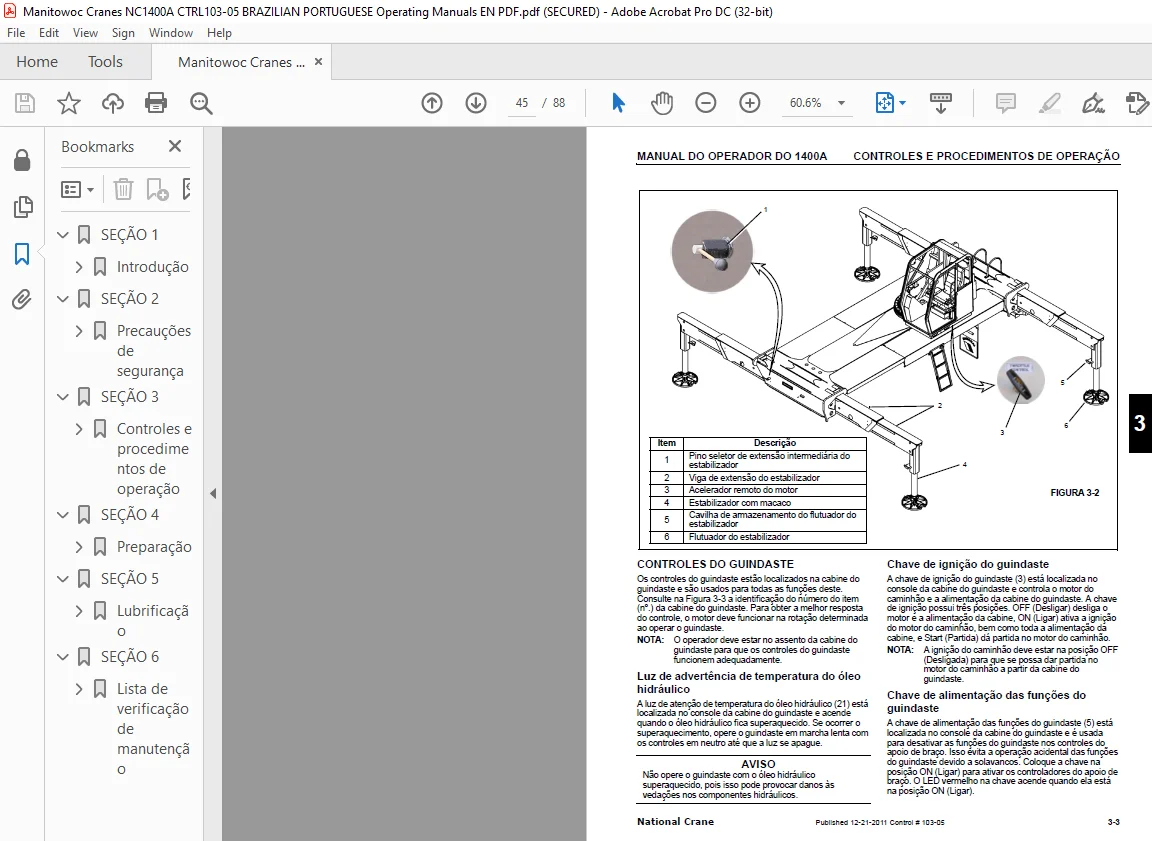Open the Edit menu
This screenshot has height=841, width=1152.
[48, 33]
